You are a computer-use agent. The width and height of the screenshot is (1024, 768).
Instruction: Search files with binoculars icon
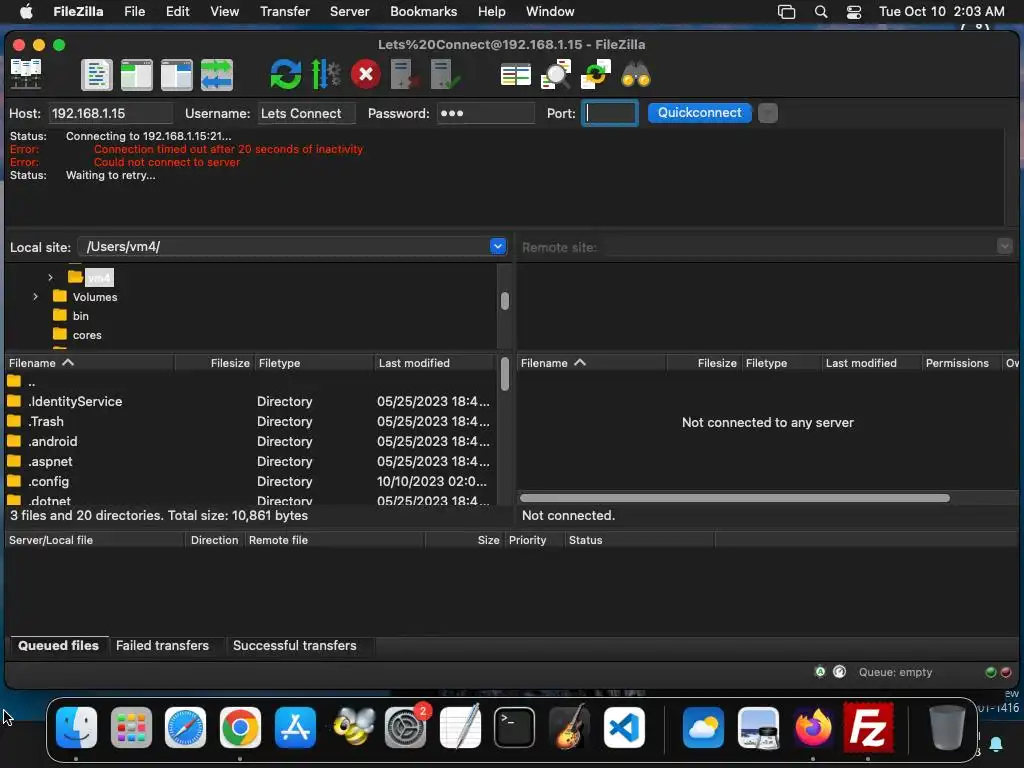click(636, 74)
